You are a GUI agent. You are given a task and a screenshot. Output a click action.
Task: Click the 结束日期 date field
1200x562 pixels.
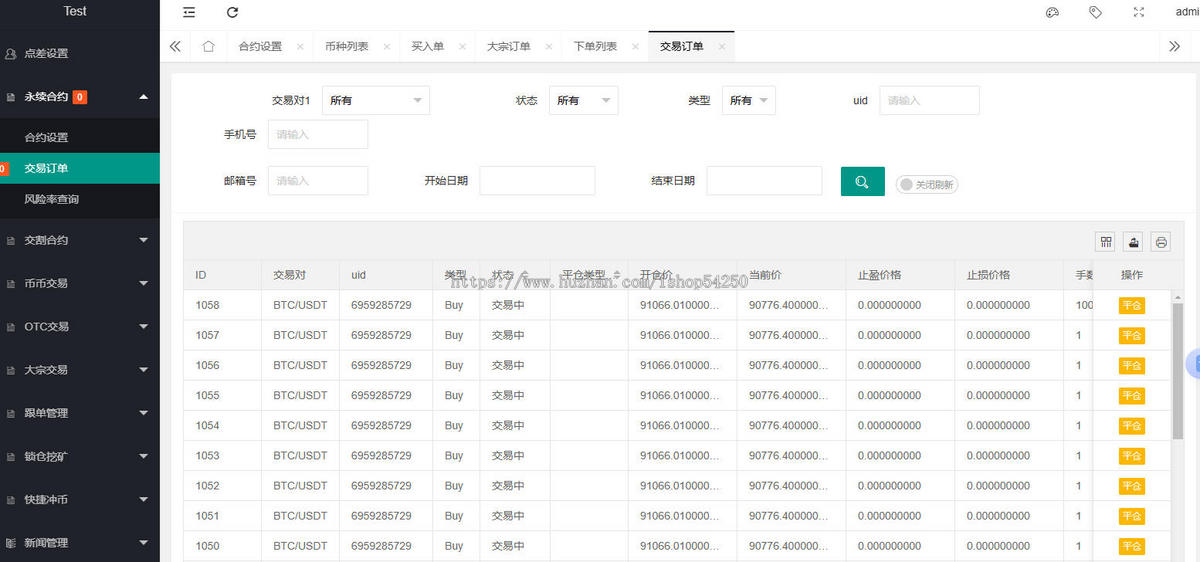point(764,180)
